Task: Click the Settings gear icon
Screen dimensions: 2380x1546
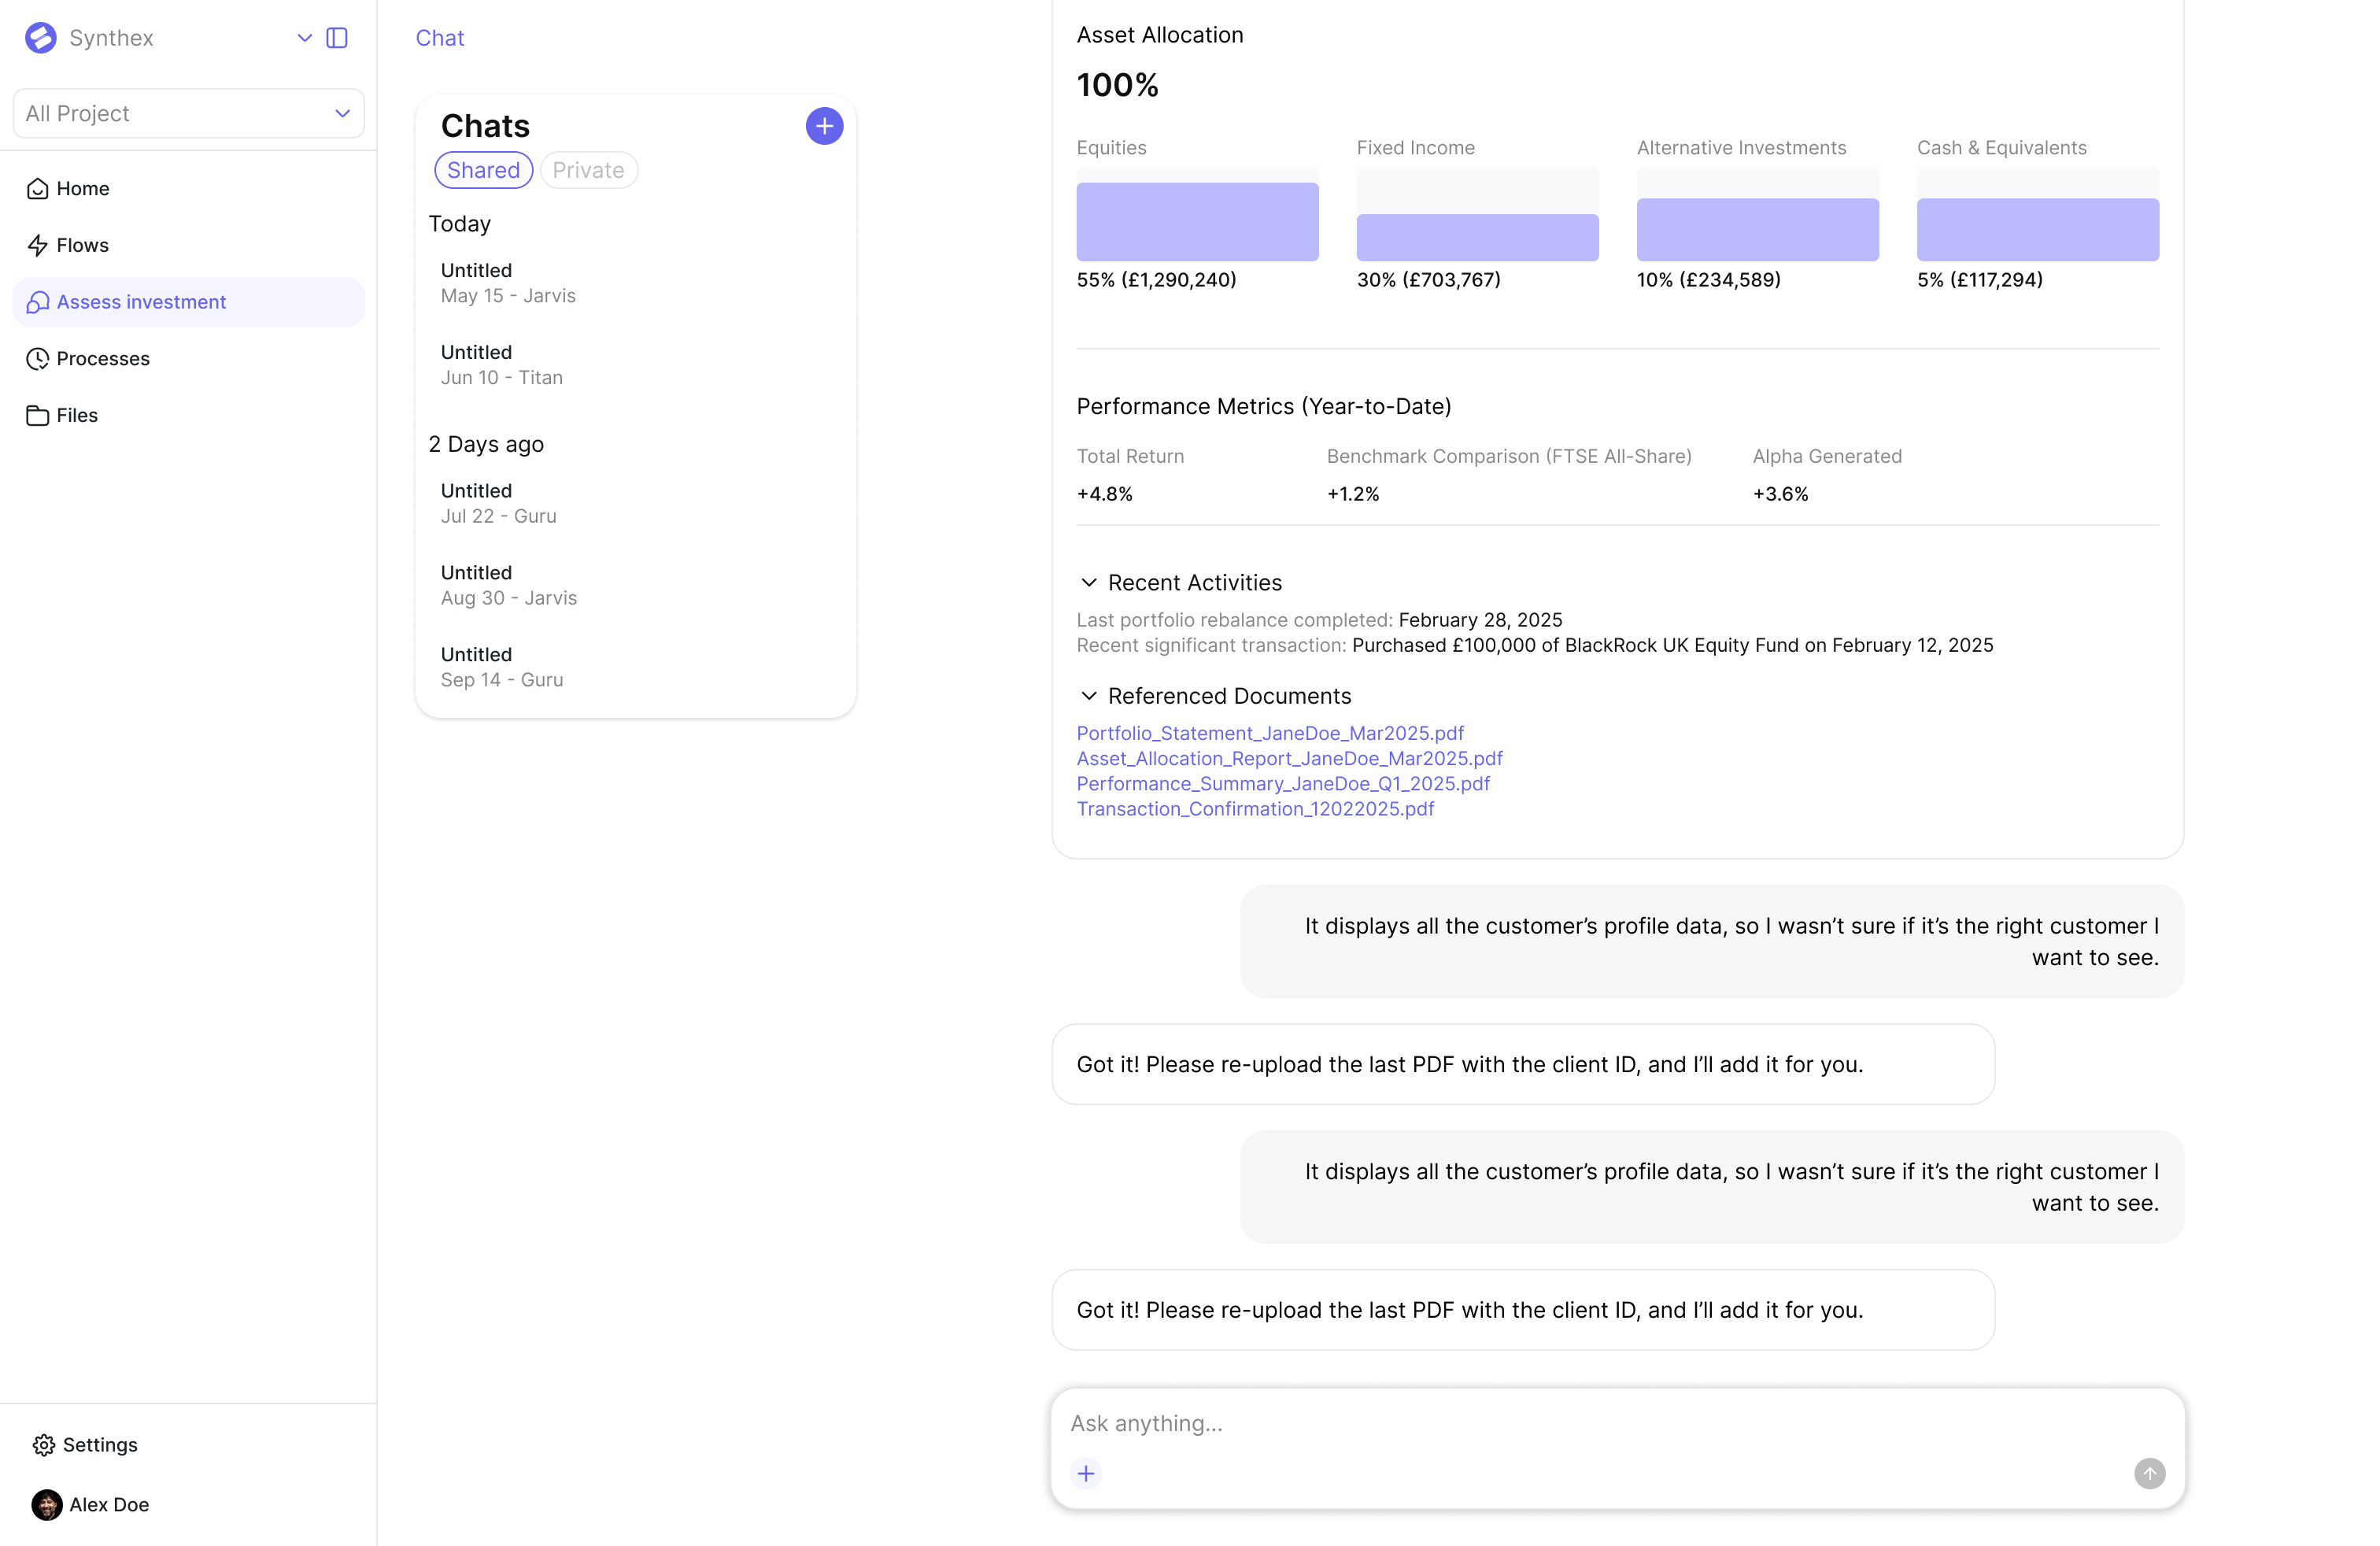Action: (44, 1444)
